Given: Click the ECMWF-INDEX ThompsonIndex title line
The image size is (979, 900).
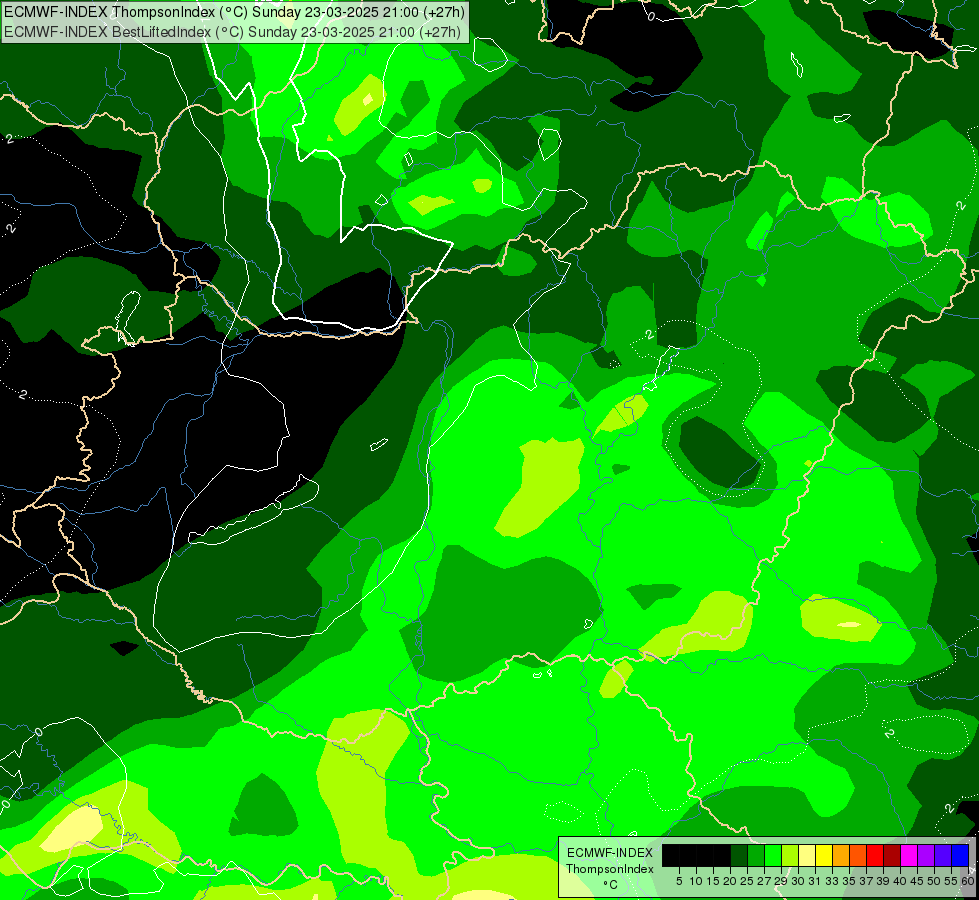Looking at the screenshot, I should tap(234, 12).
